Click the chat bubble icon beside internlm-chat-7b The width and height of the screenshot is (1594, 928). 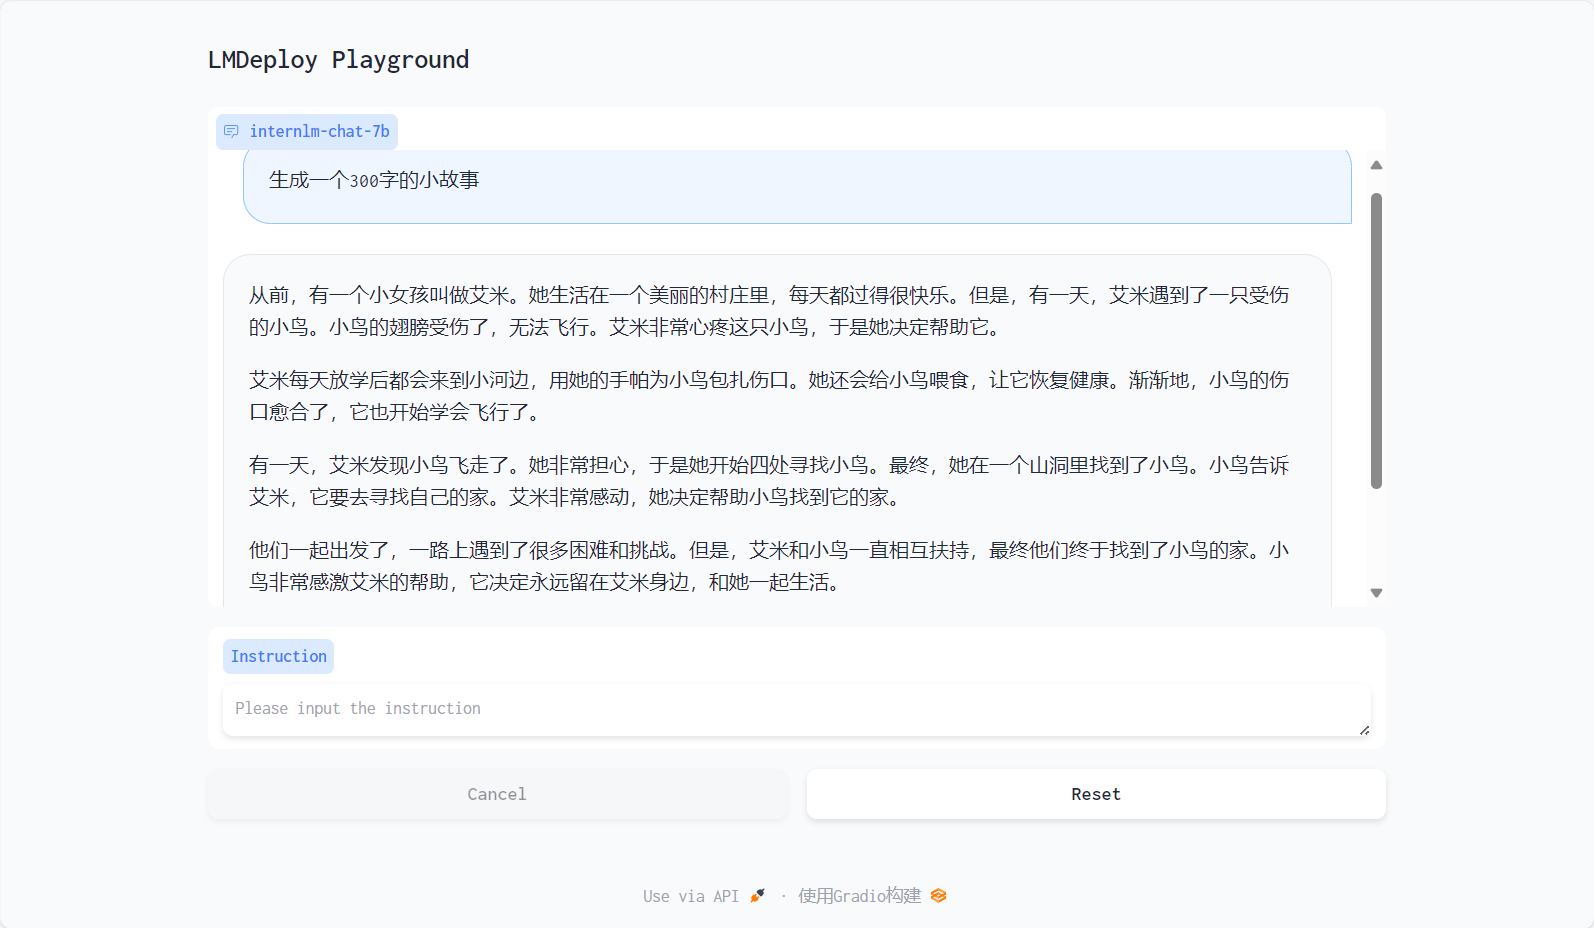(x=231, y=131)
